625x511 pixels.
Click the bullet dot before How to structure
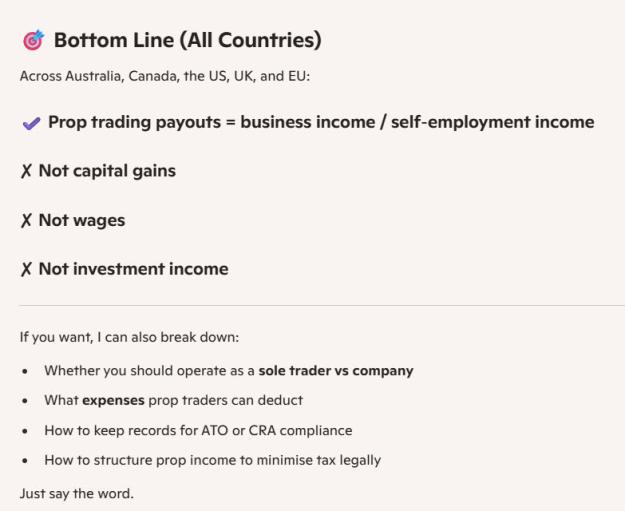(x=25, y=461)
